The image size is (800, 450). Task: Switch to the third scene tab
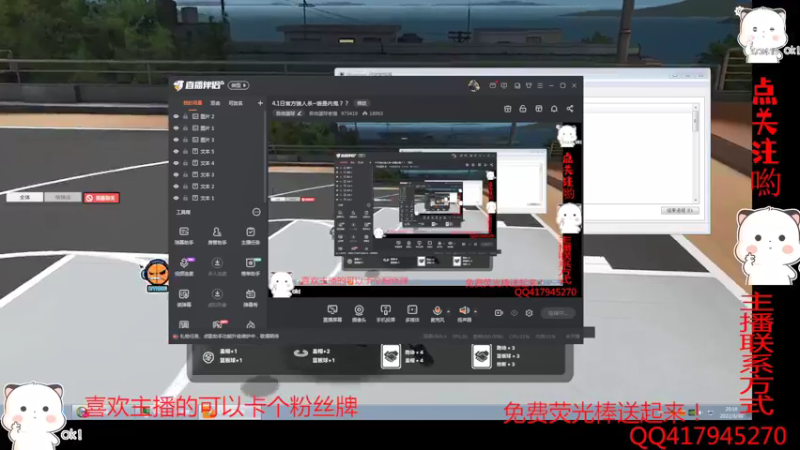click(x=236, y=103)
